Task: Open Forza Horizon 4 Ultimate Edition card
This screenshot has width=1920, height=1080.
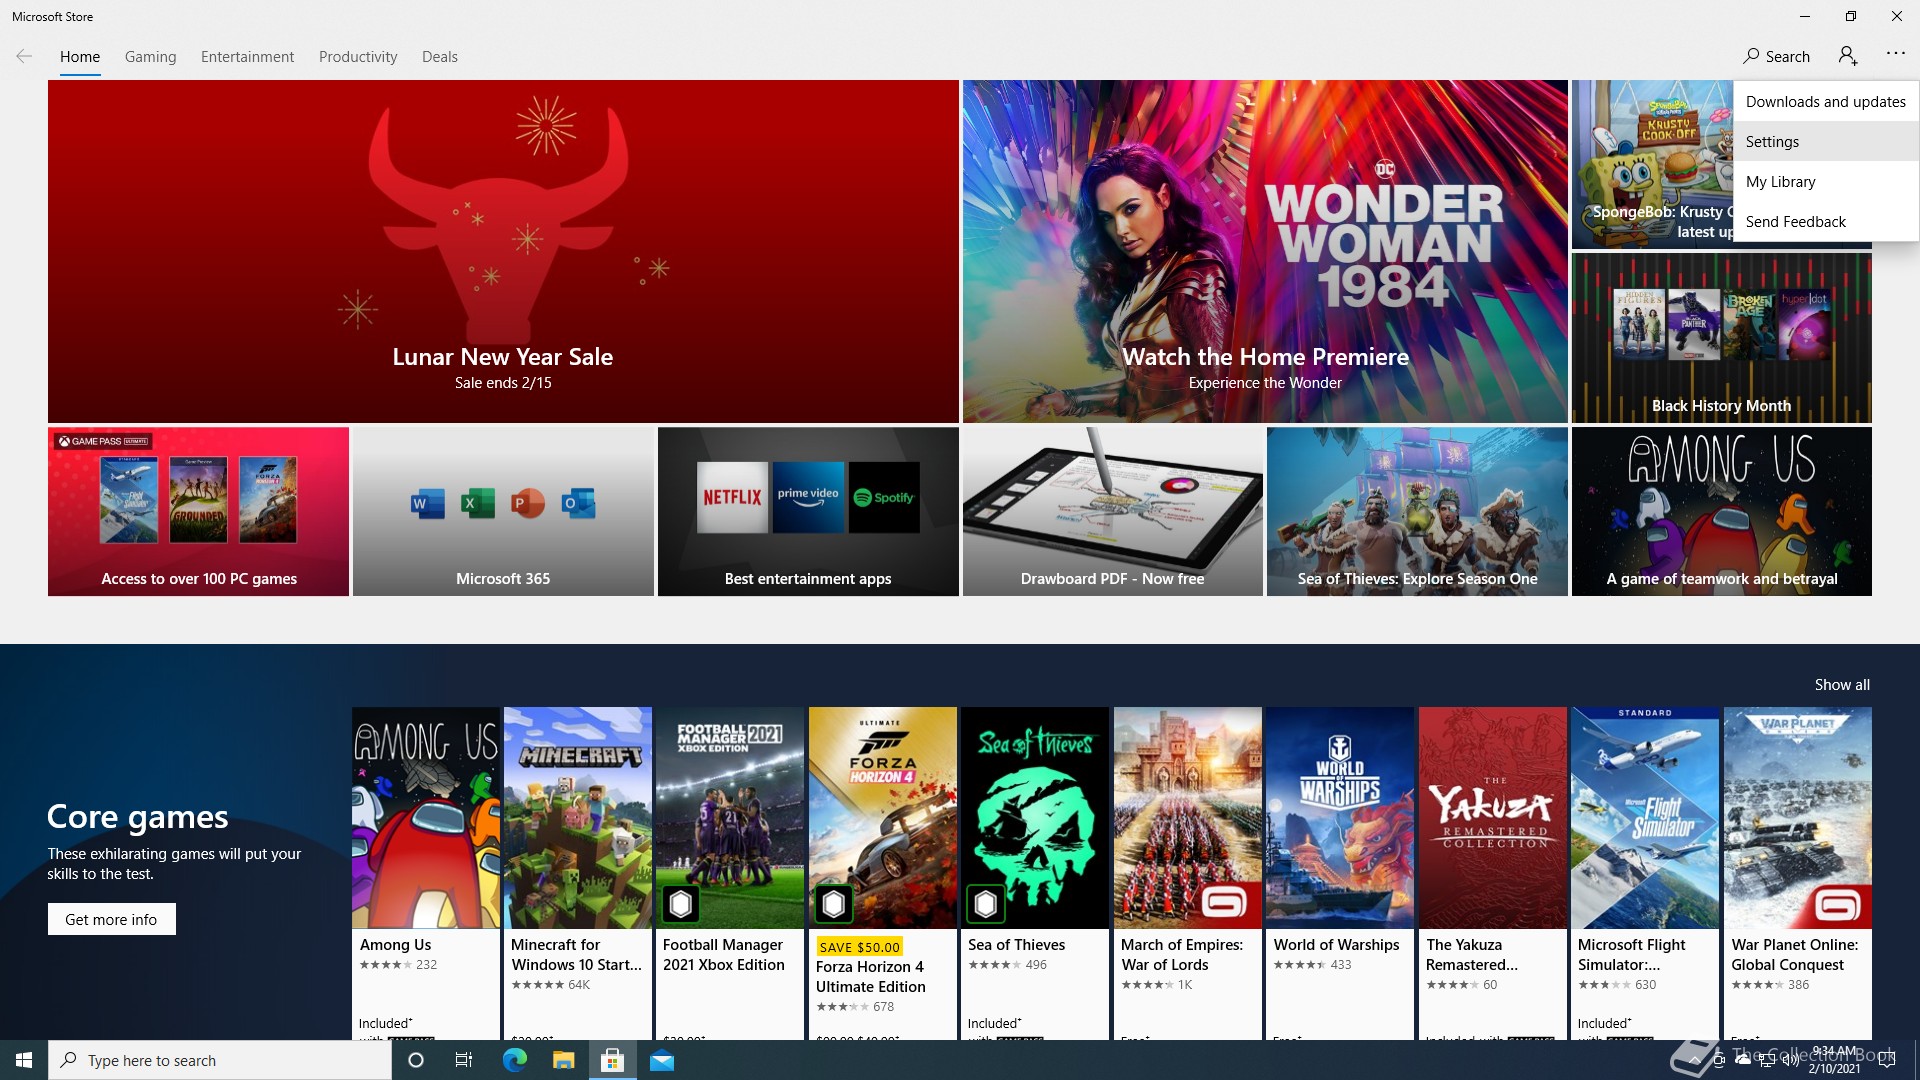Action: point(883,873)
